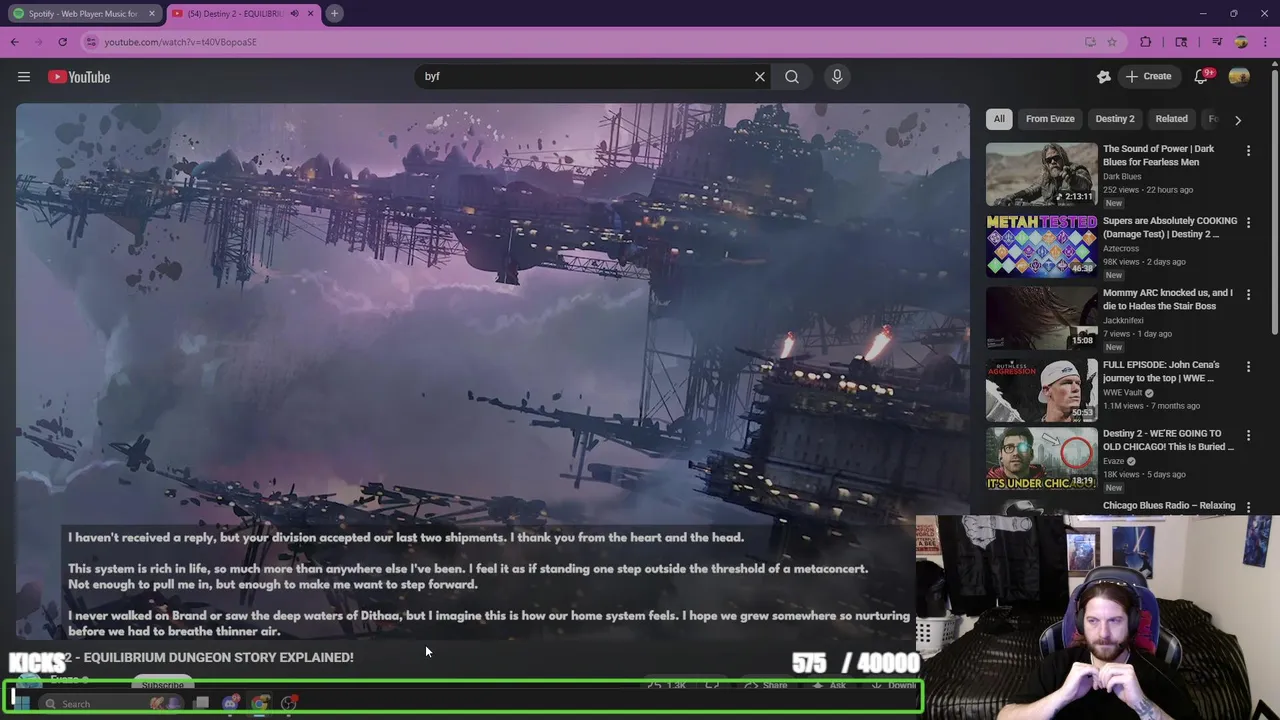Click the star badge icon beside Create
1280x720 pixels.
coord(1104,77)
